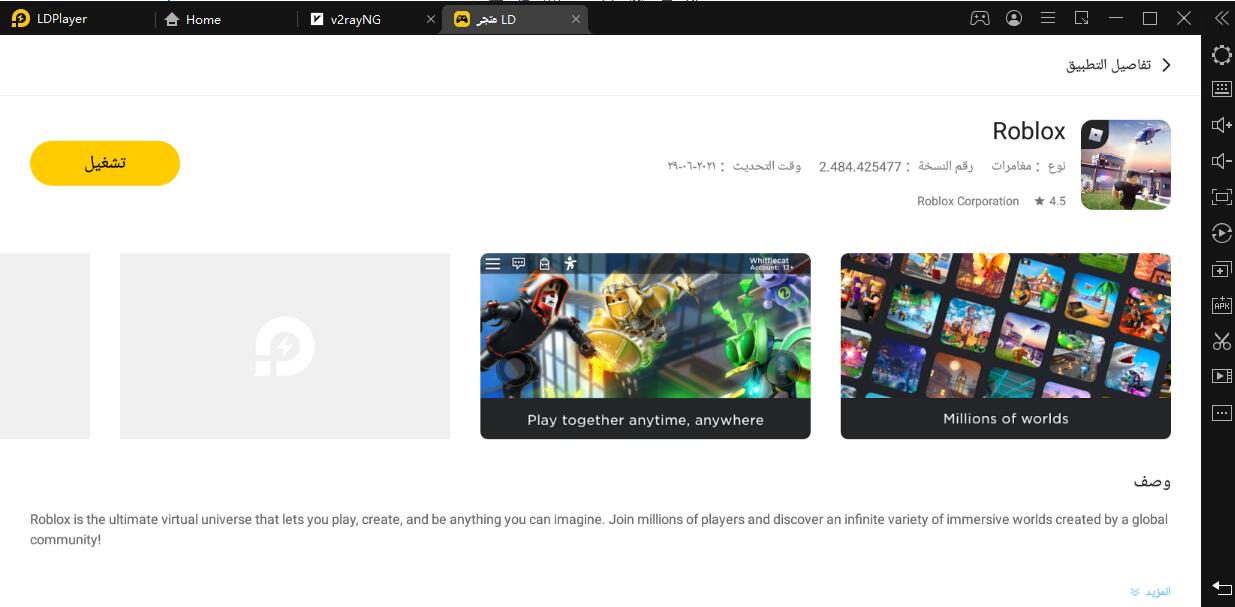Click the Roblox Corporation developer name
The height and width of the screenshot is (607, 1235).
click(x=968, y=201)
